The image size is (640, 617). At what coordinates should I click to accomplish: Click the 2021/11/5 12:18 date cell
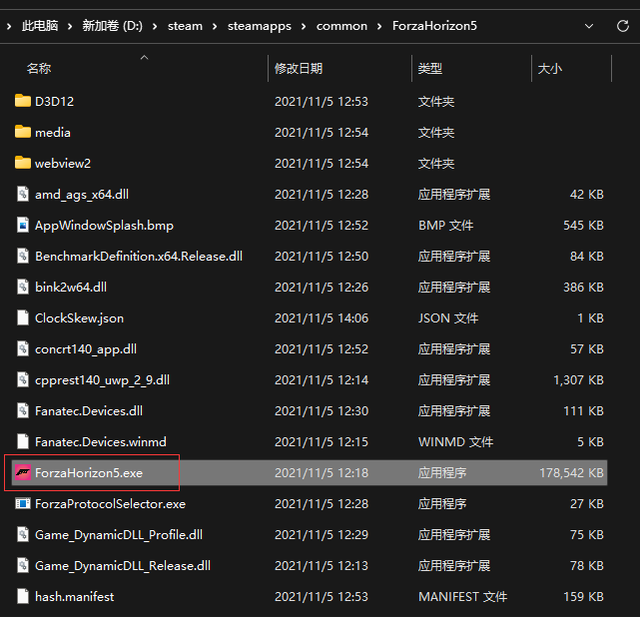pos(321,473)
